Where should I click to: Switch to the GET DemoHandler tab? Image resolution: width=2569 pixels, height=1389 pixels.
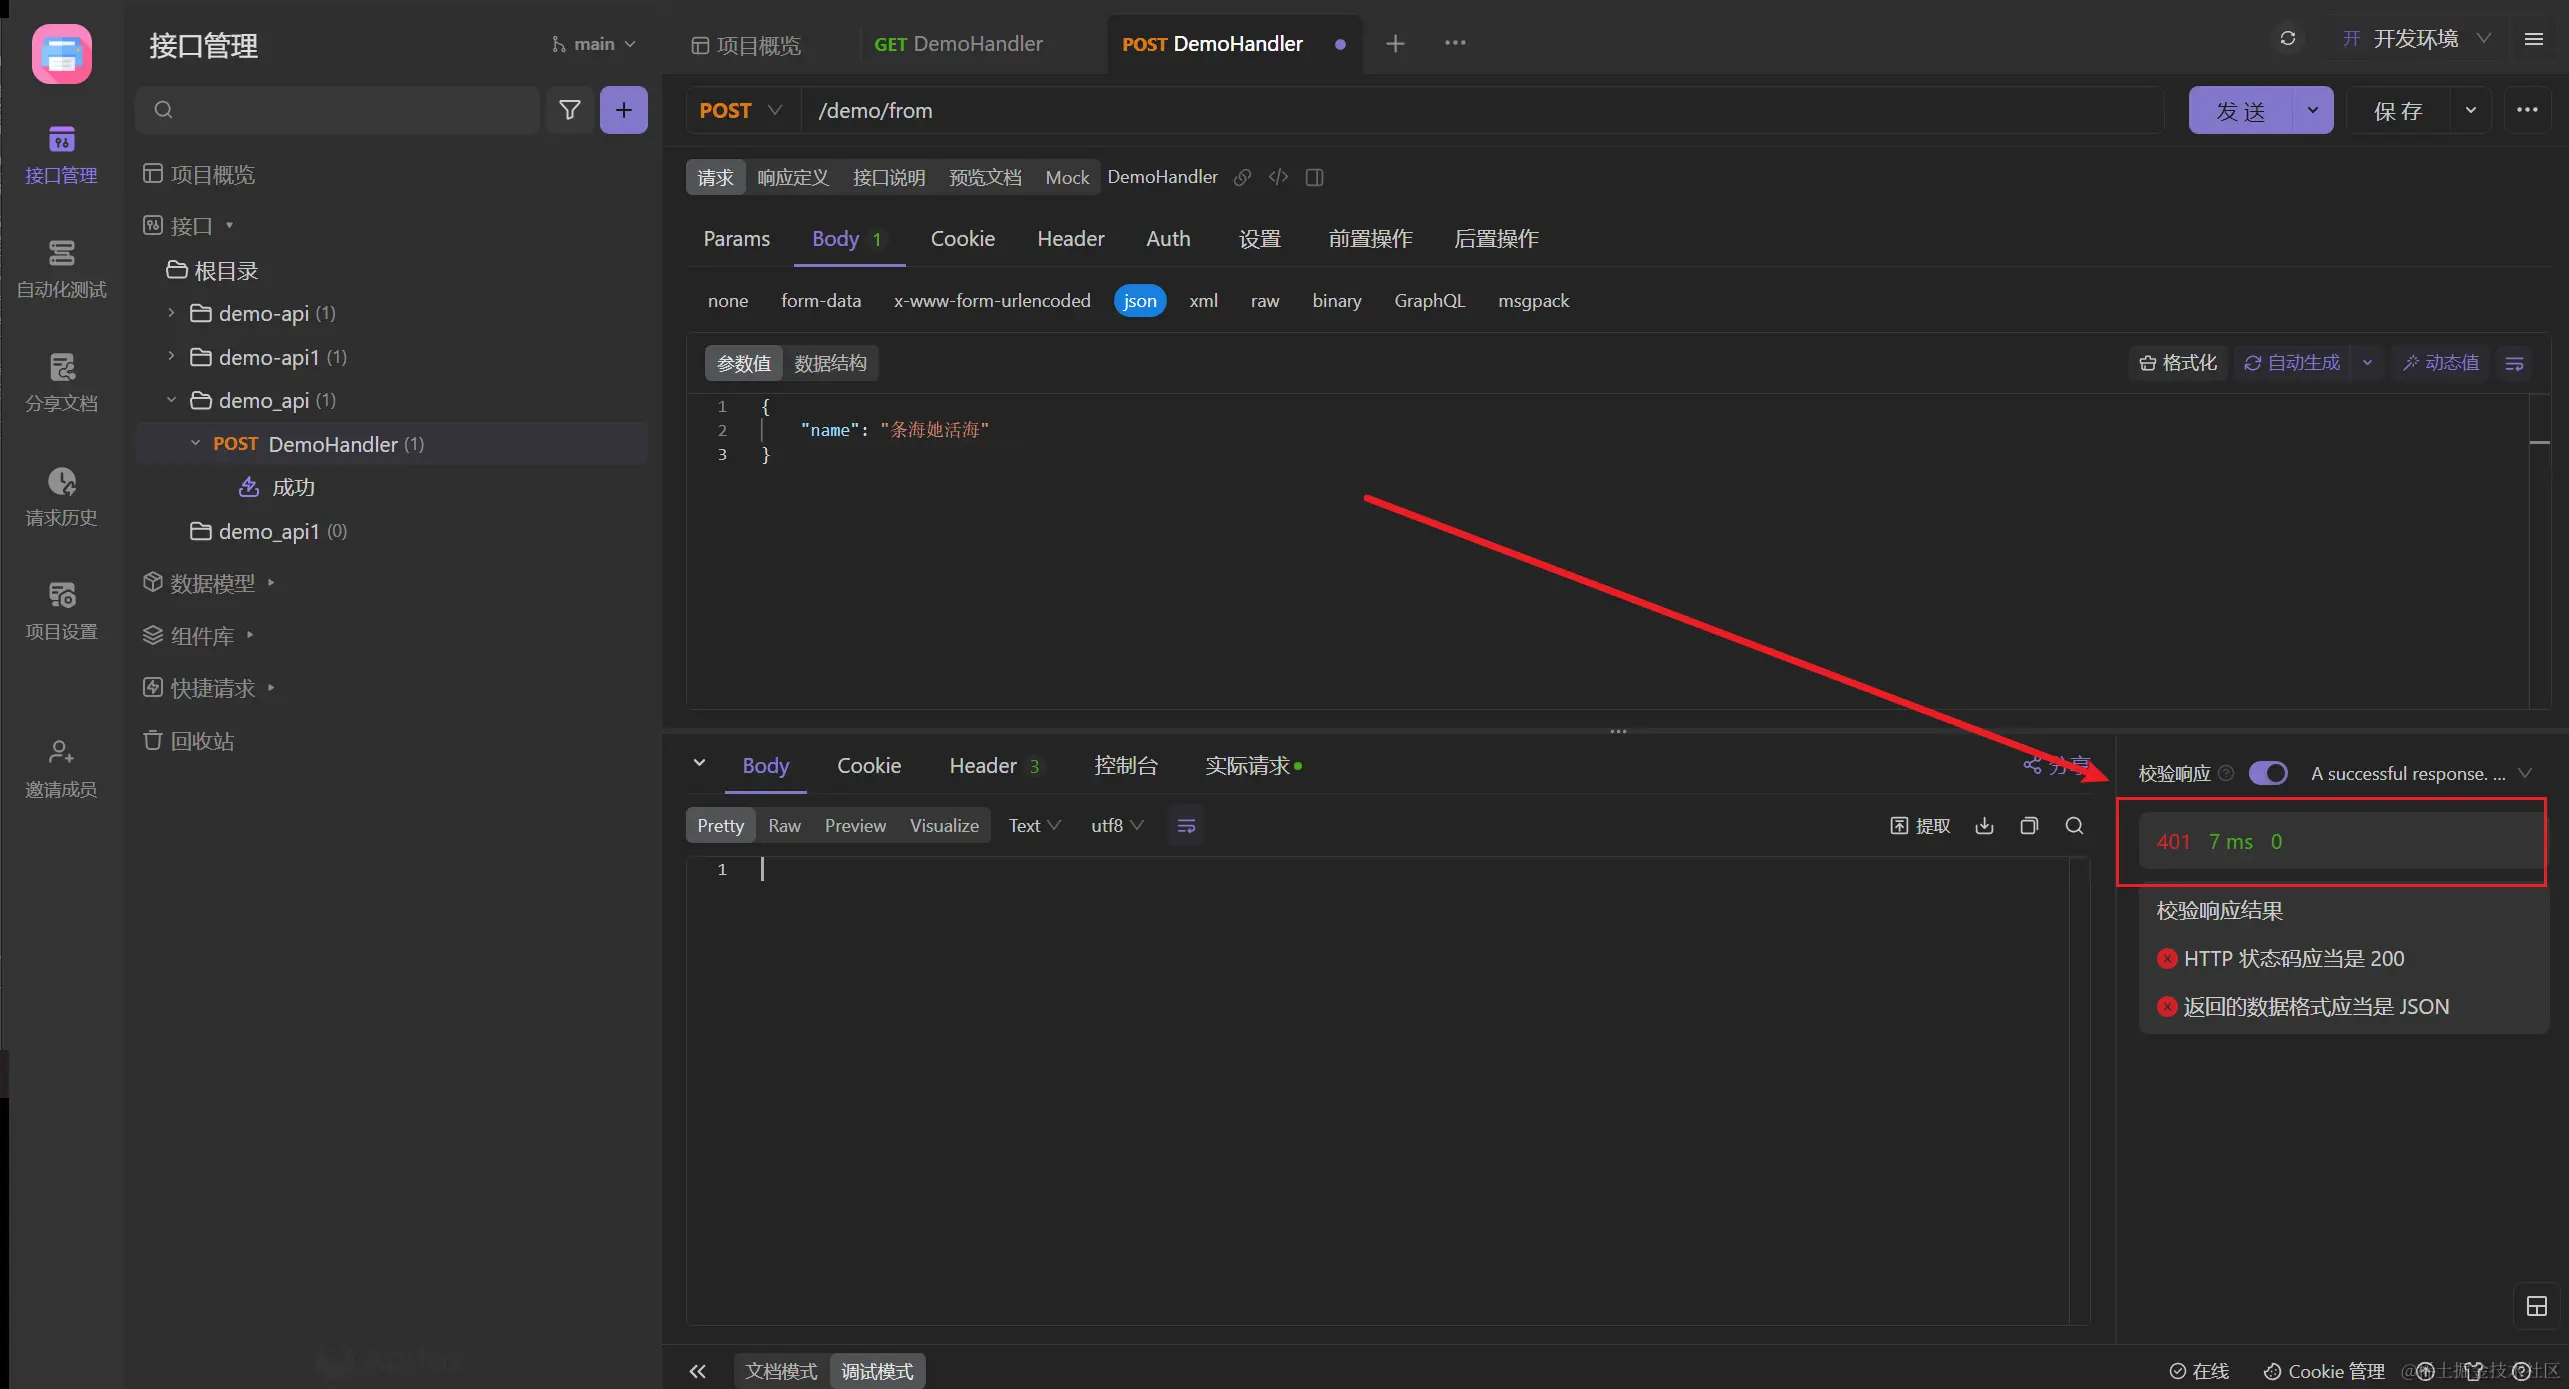pyautogui.click(x=957, y=44)
